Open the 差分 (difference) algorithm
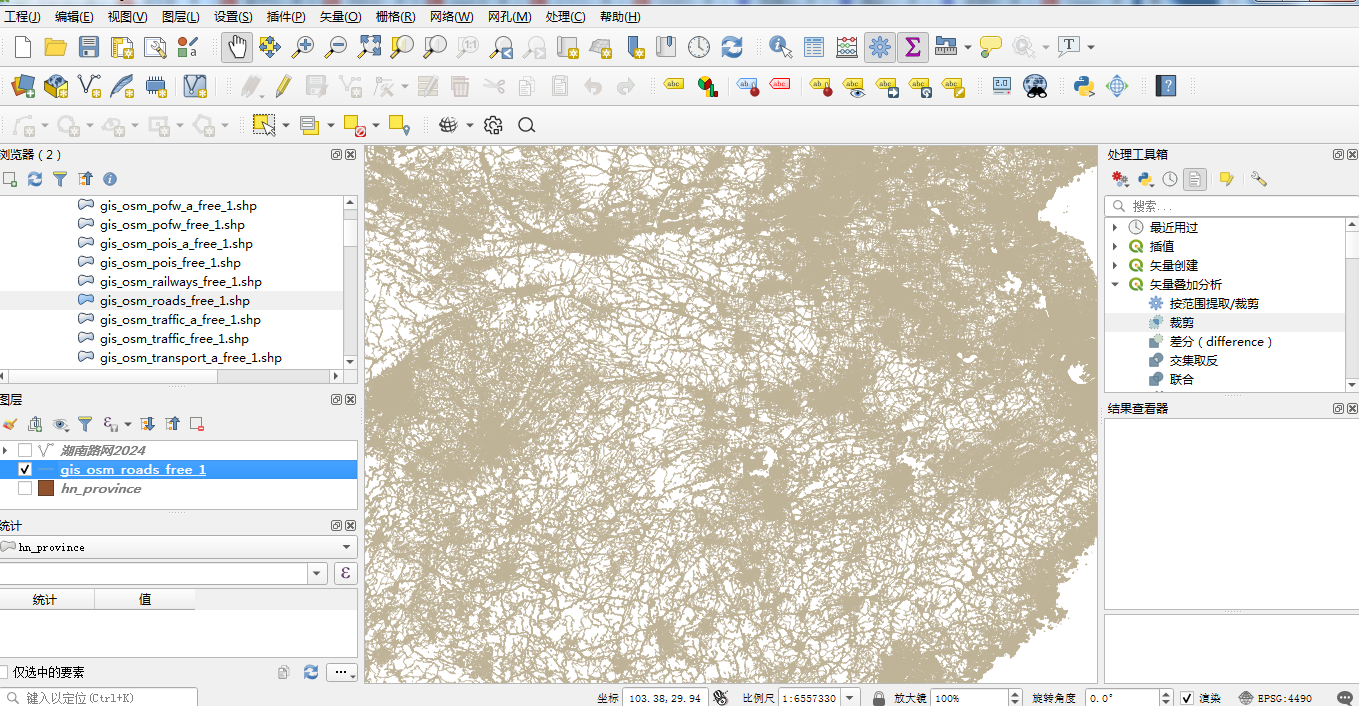 click(1220, 341)
